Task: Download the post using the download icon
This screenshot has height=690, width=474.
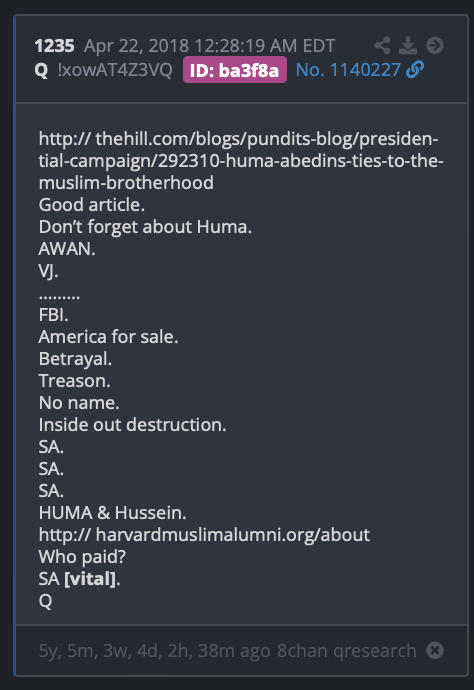Action: (408, 45)
